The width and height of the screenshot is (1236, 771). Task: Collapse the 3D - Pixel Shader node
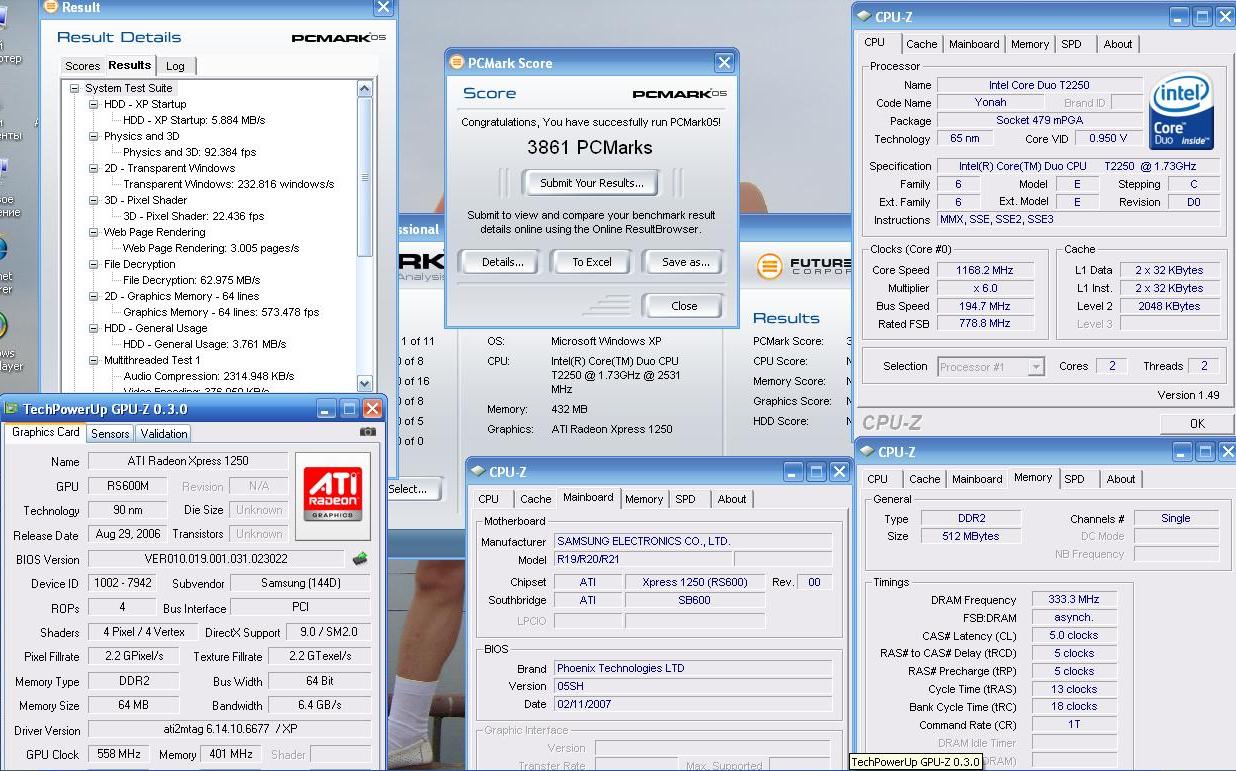coord(93,200)
